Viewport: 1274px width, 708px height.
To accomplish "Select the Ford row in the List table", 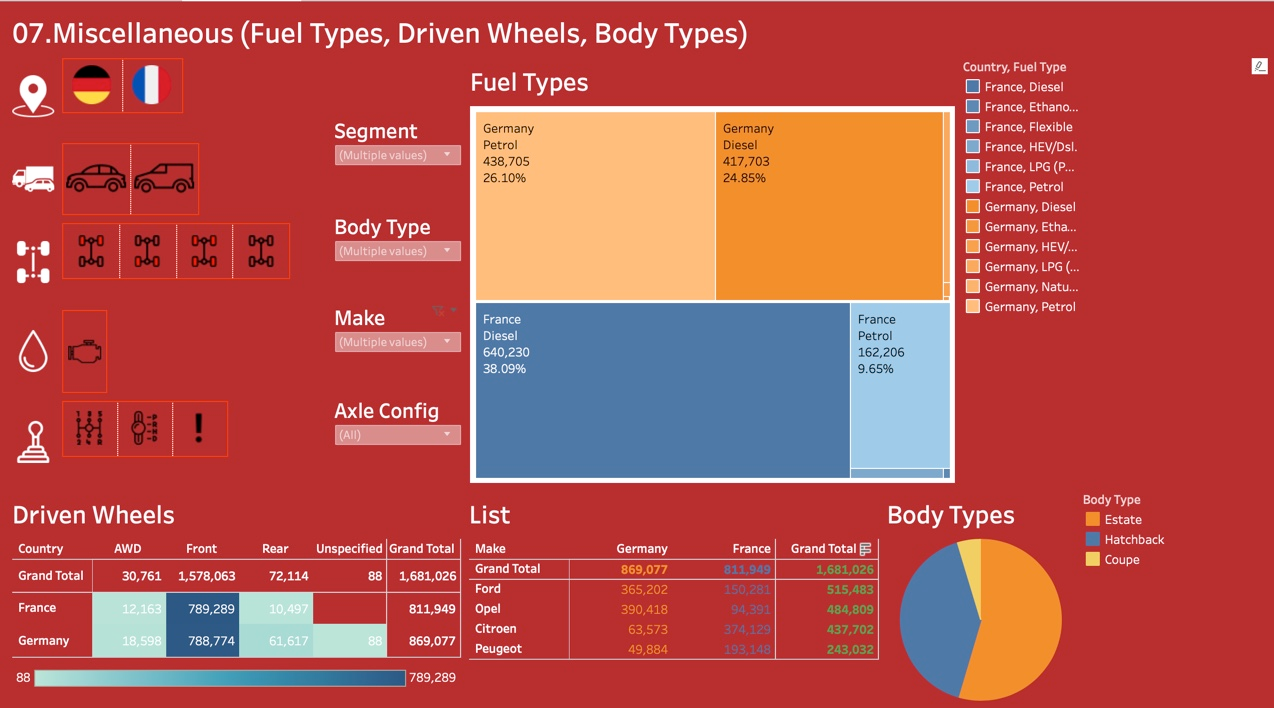I will tap(488, 589).
